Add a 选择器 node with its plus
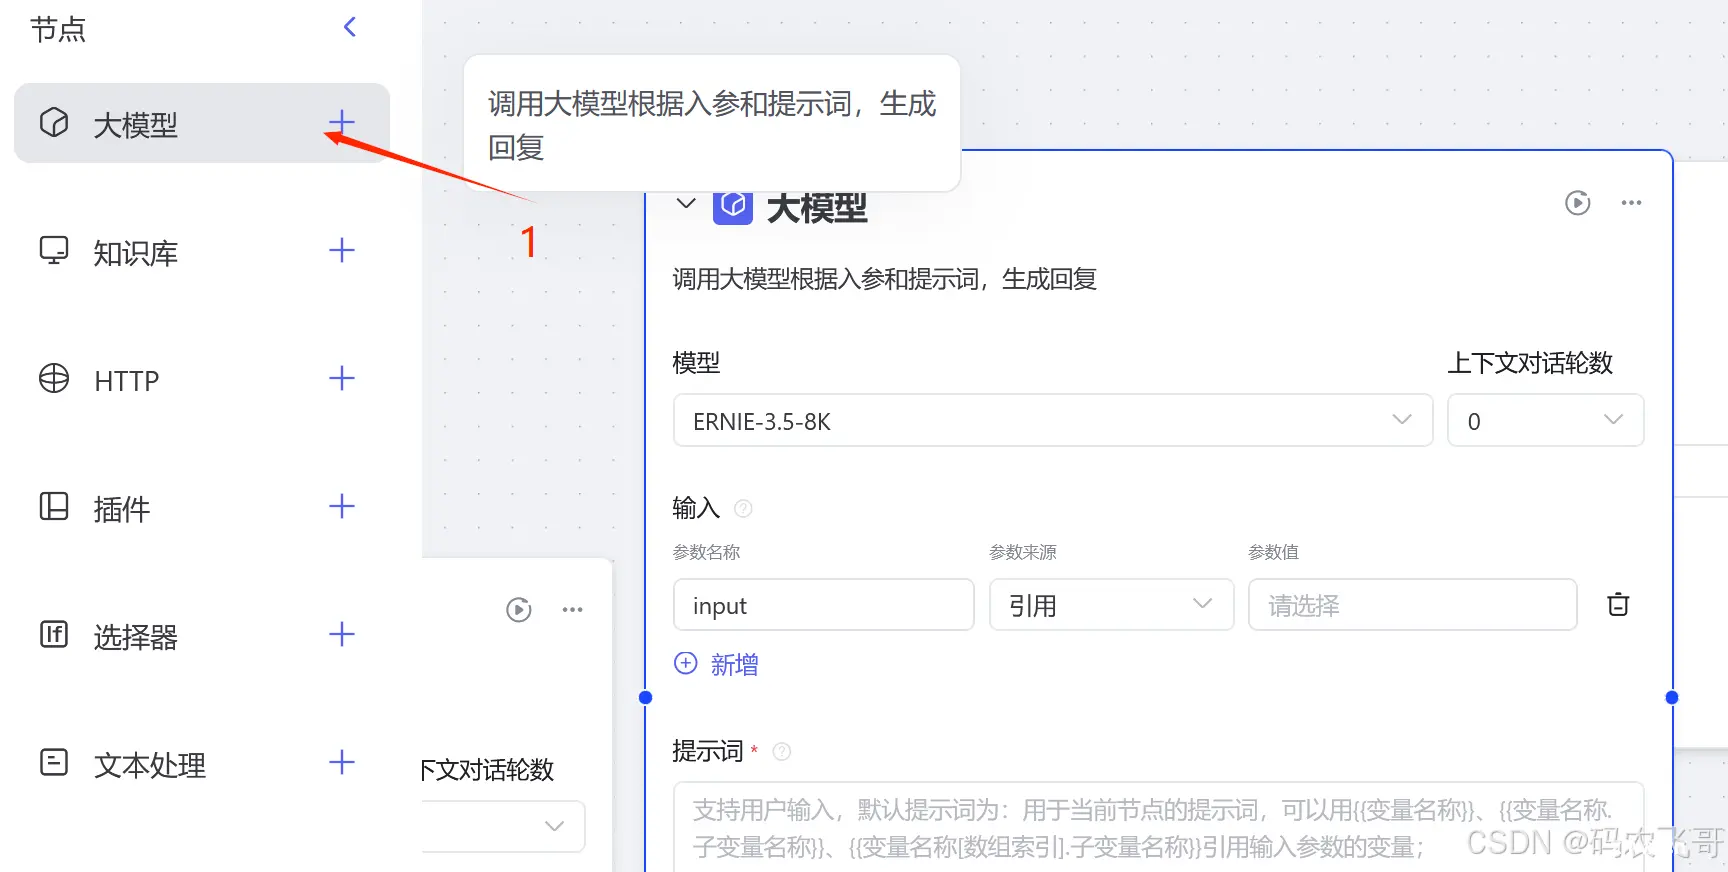The width and height of the screenshot is (1728, 872). (342, 634)
